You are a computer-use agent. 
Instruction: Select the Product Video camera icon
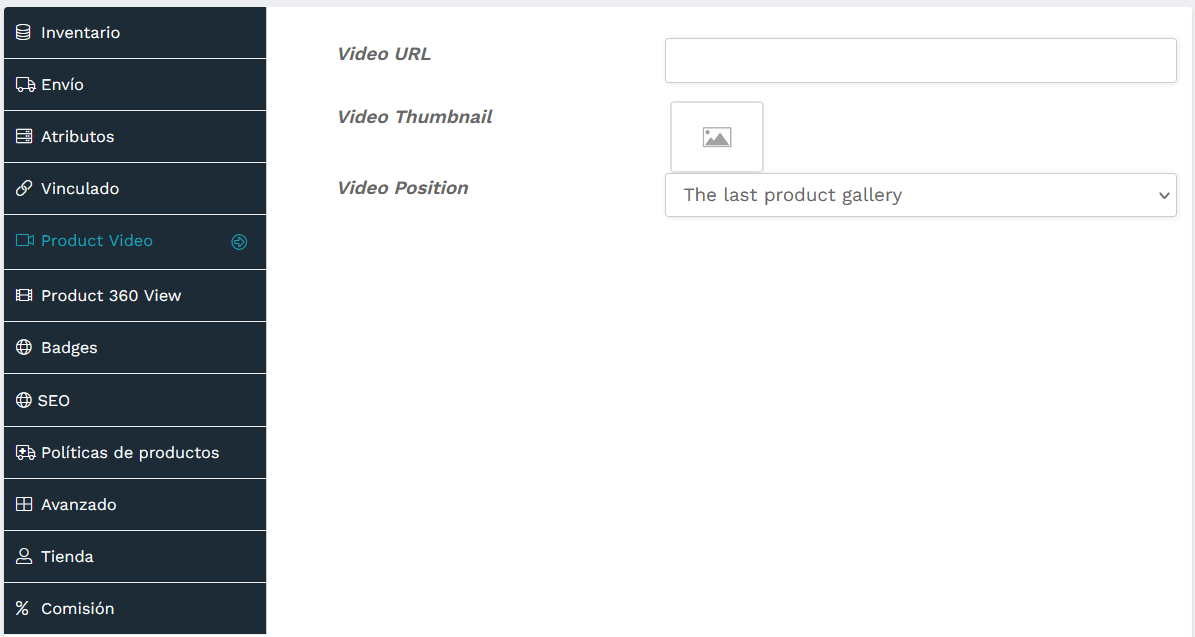coord(22,240)
